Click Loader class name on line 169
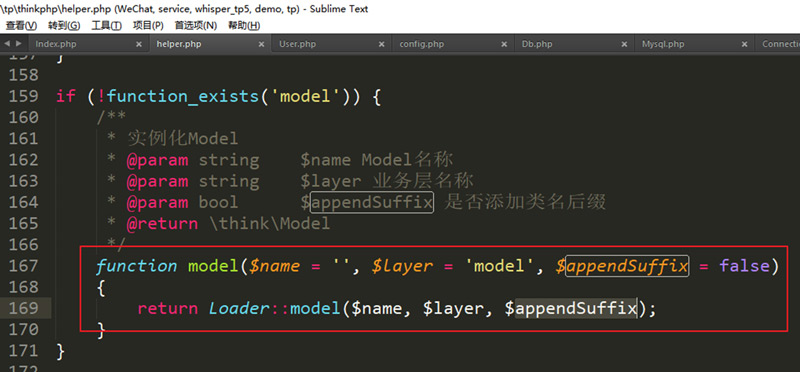 pyautogui.click(x=239, y=308)
